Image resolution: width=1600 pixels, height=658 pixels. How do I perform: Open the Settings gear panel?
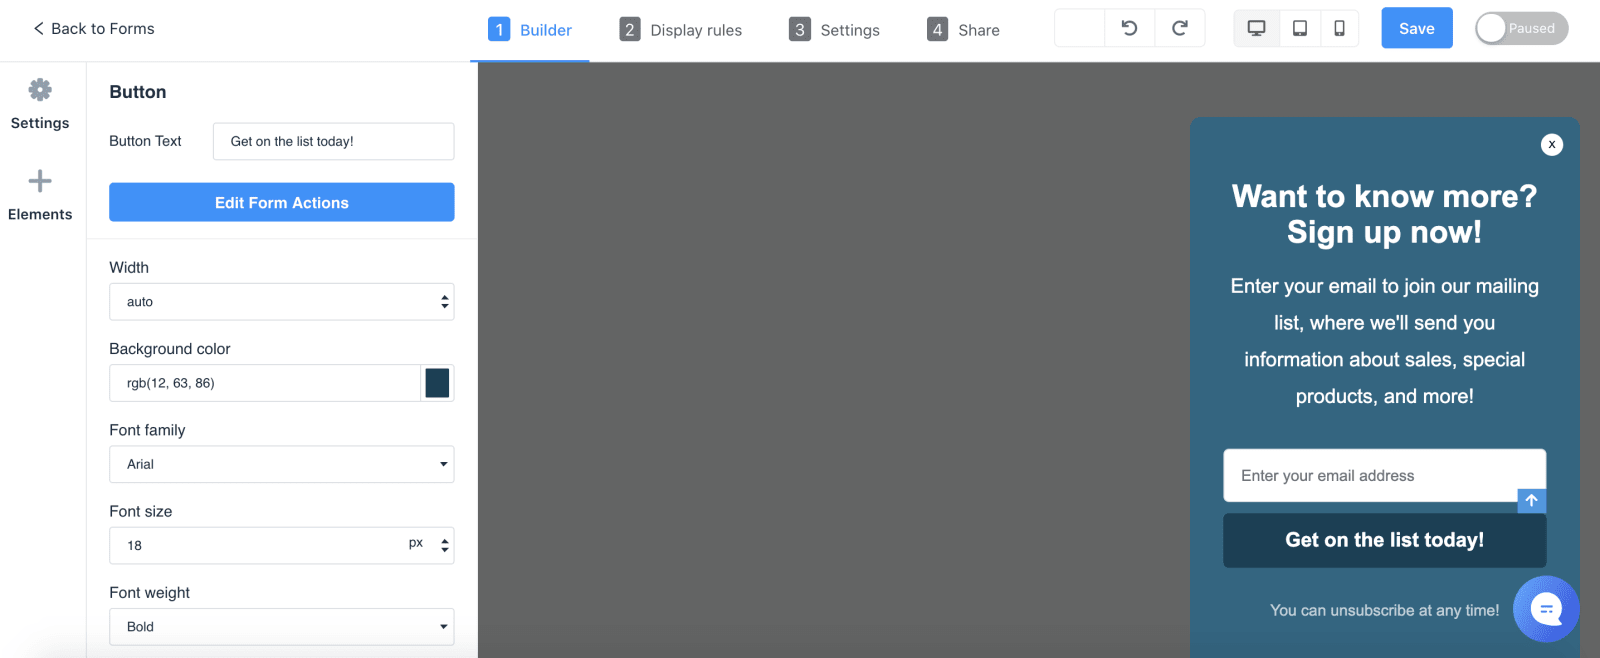40,104
